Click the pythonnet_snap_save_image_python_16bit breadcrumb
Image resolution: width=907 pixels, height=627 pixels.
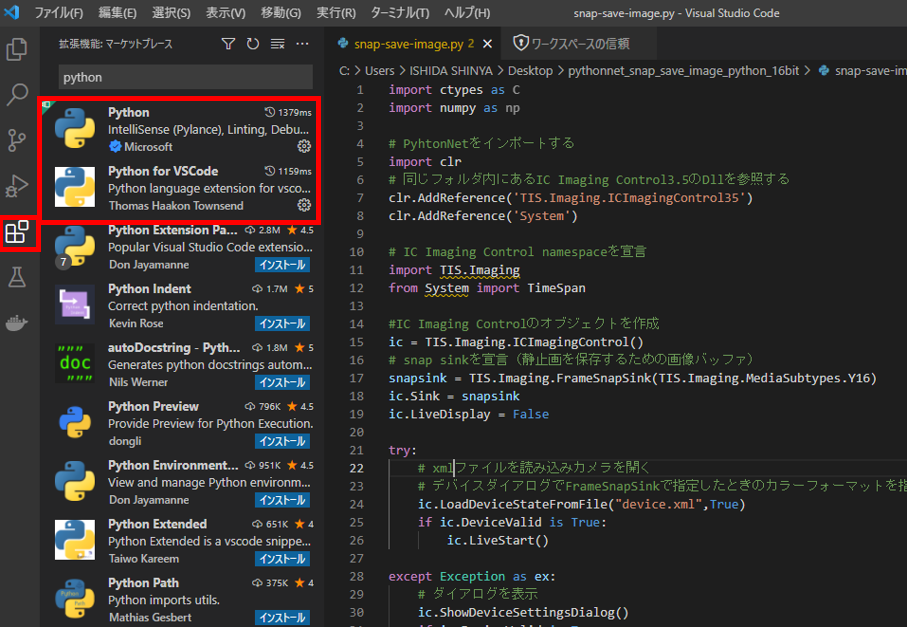[x=683, y=71]
